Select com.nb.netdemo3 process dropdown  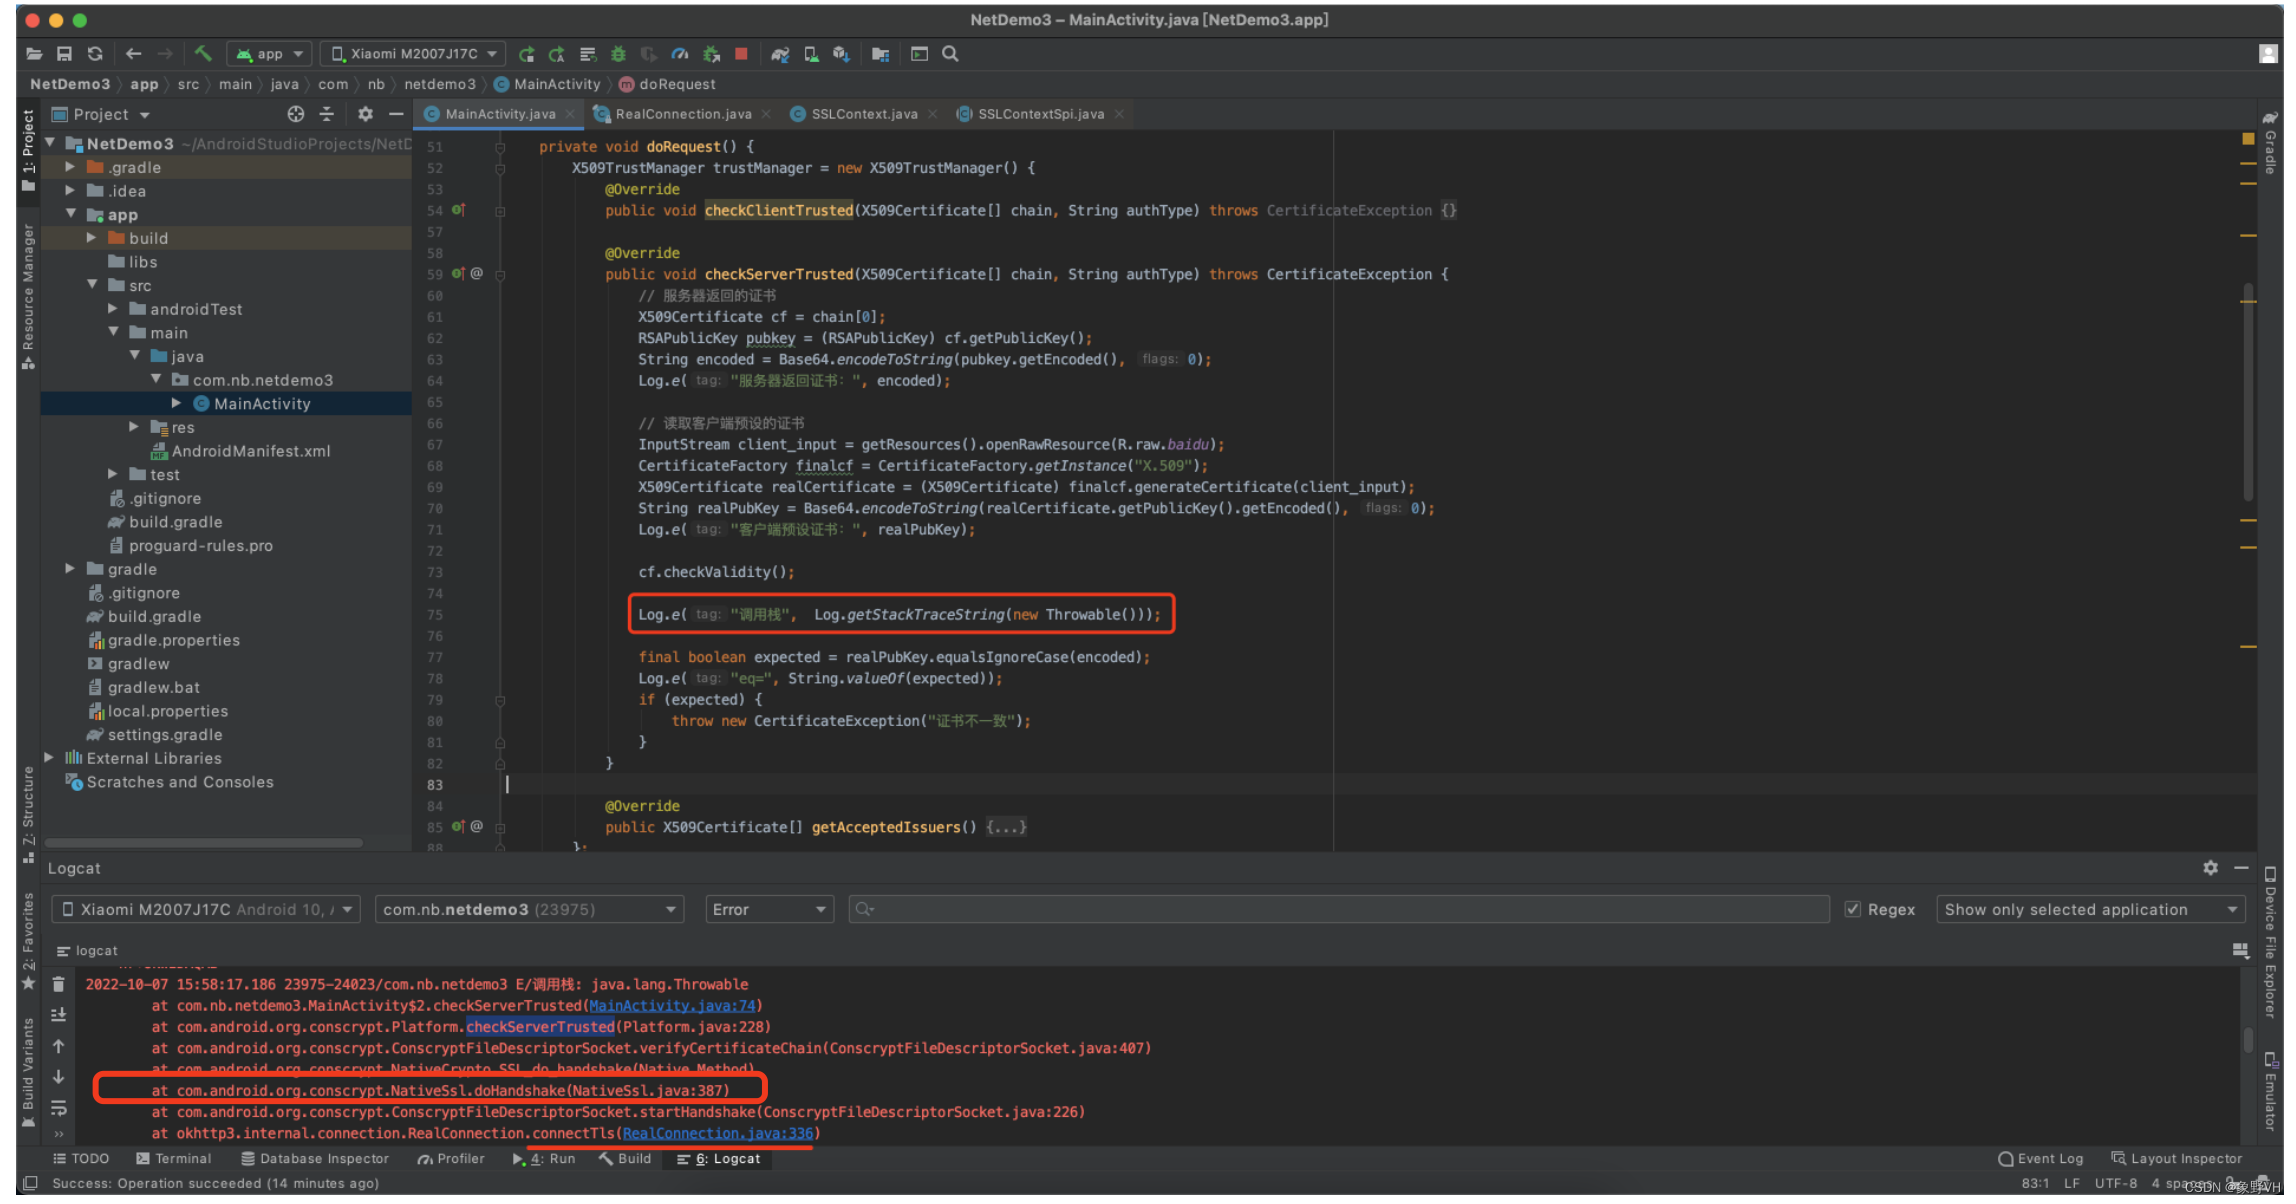click(524, 909)
